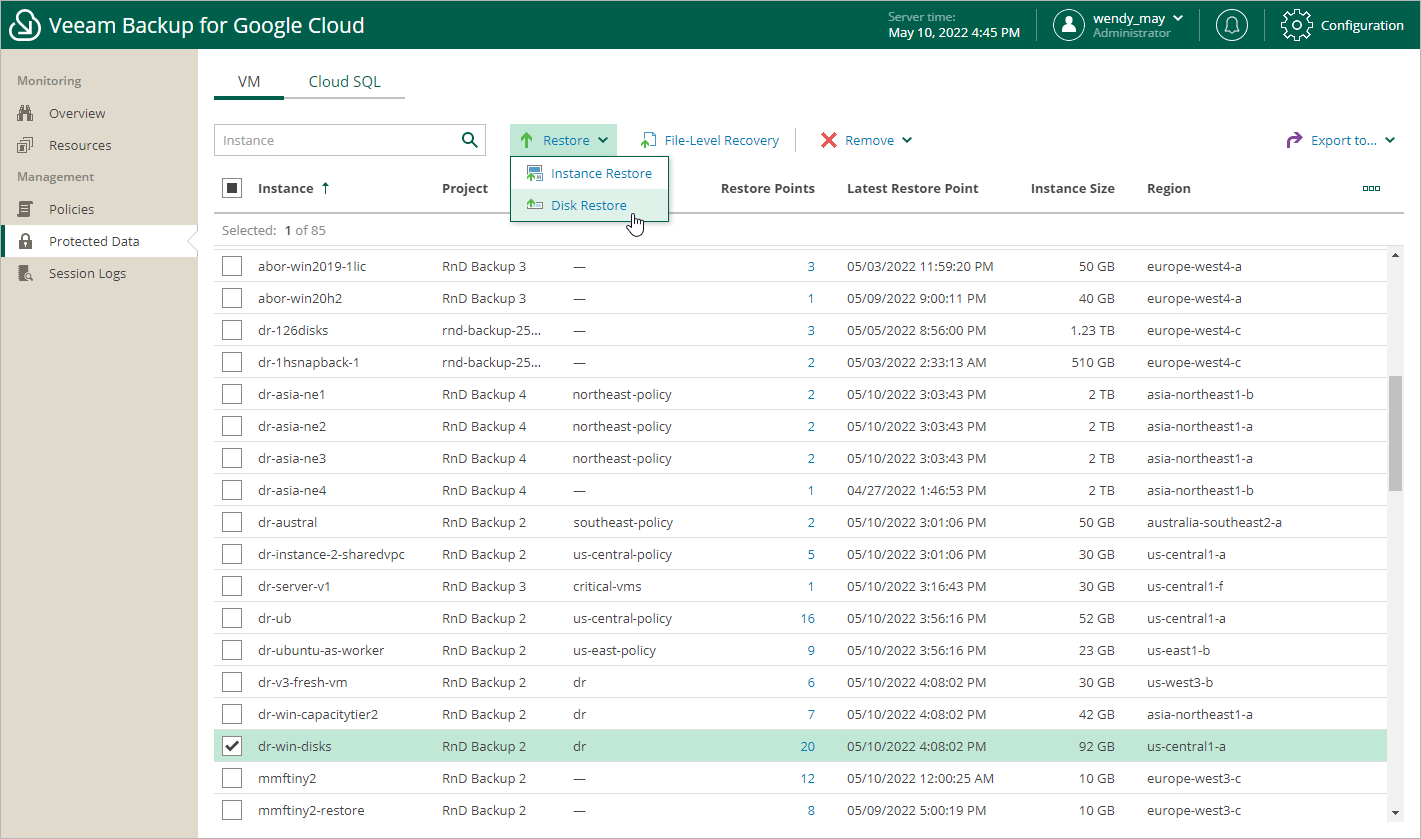The height and width of the screenshot is (839, 1421).
Task: Collapse the Restore dropdown button
Action: point(564,140)
